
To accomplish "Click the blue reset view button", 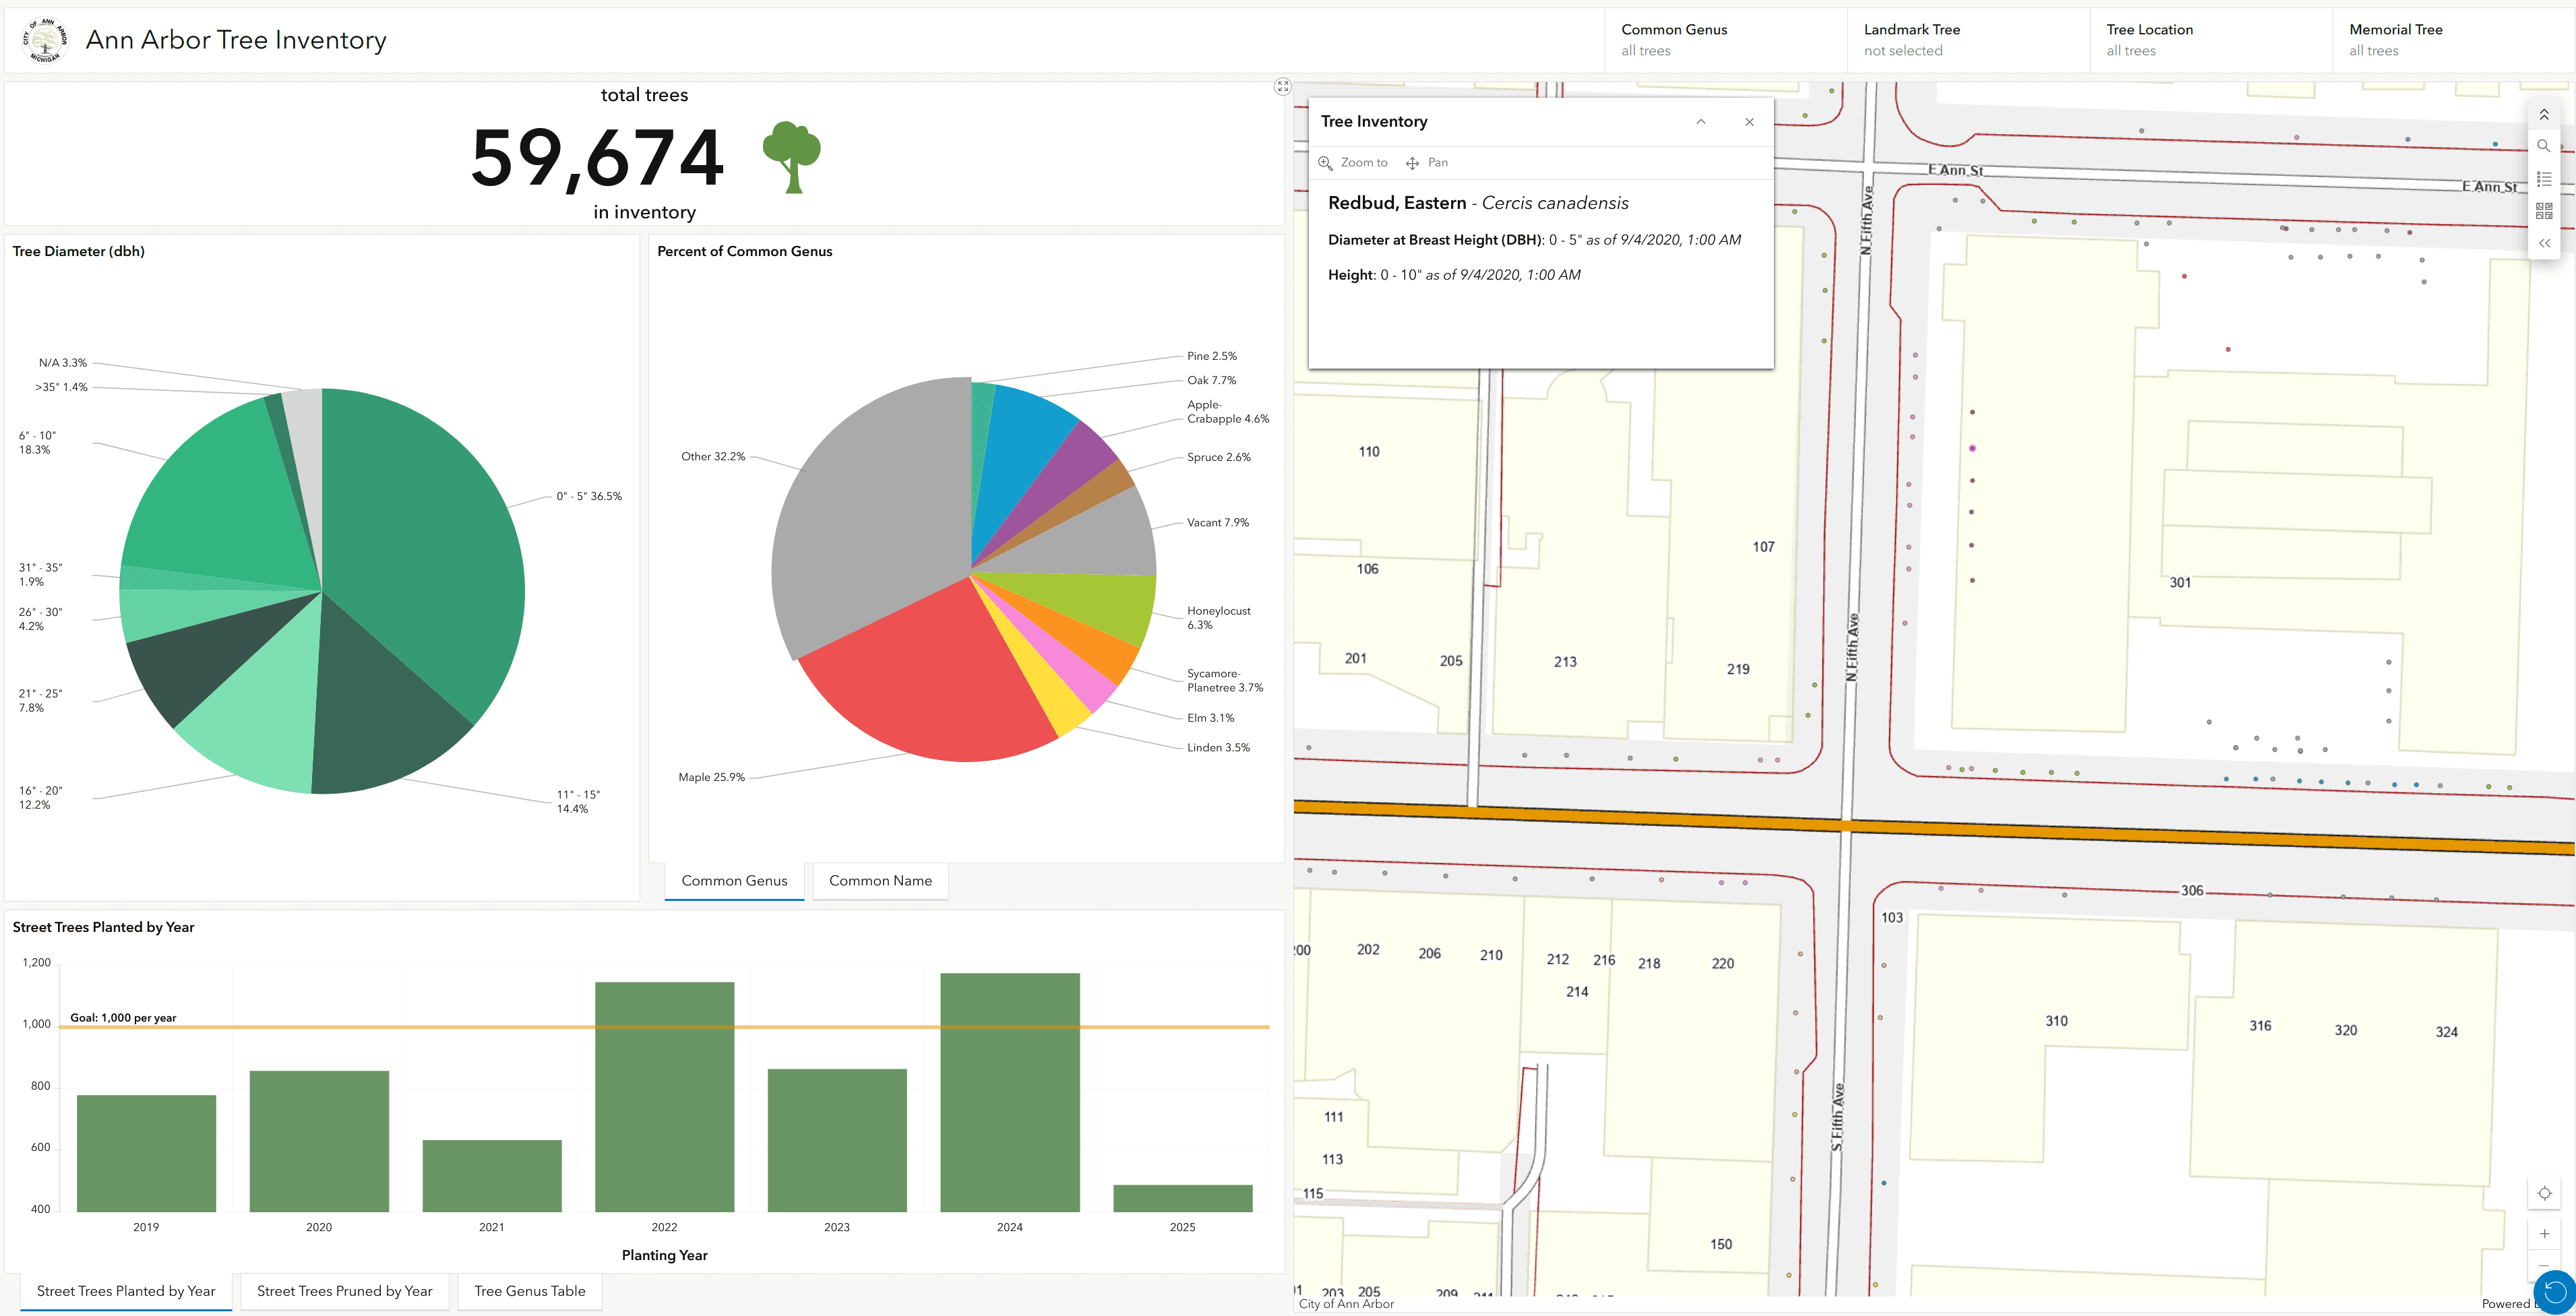I will pos(2553,1291).
